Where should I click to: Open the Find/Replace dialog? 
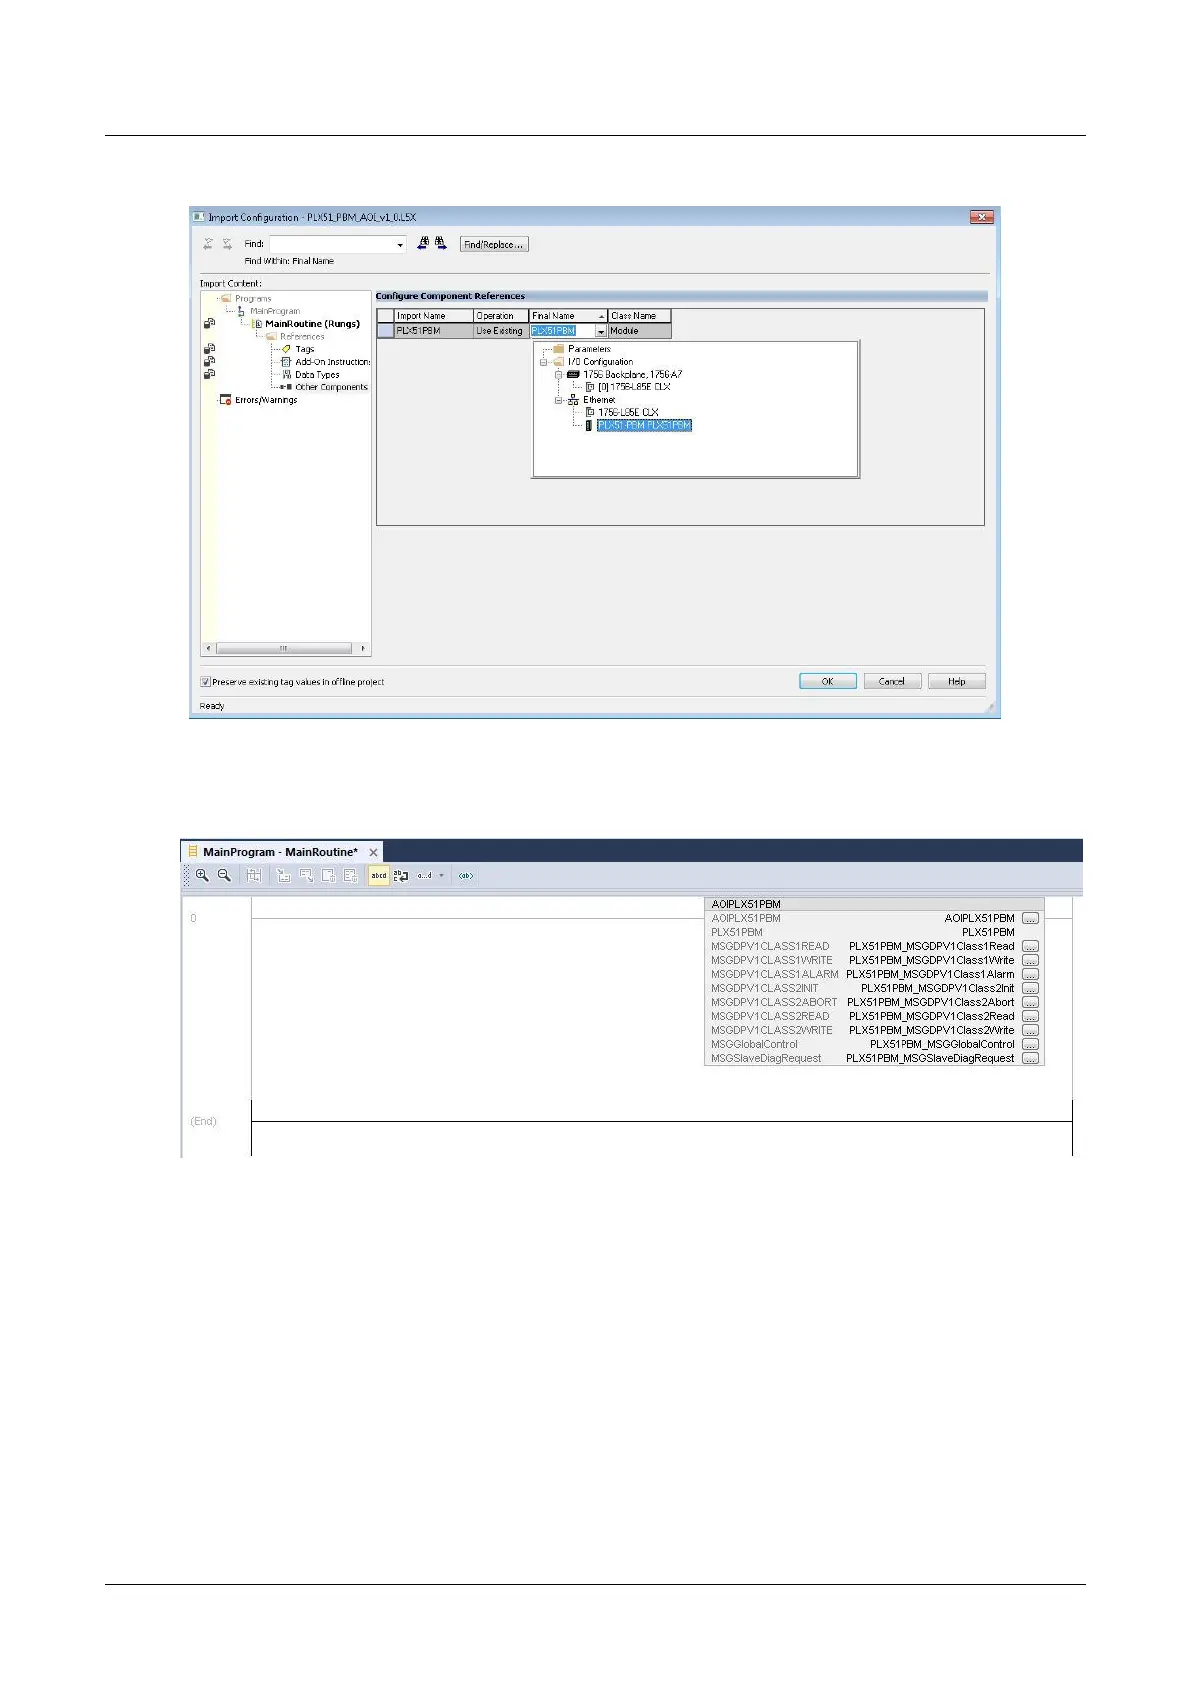tap(493, 244)
